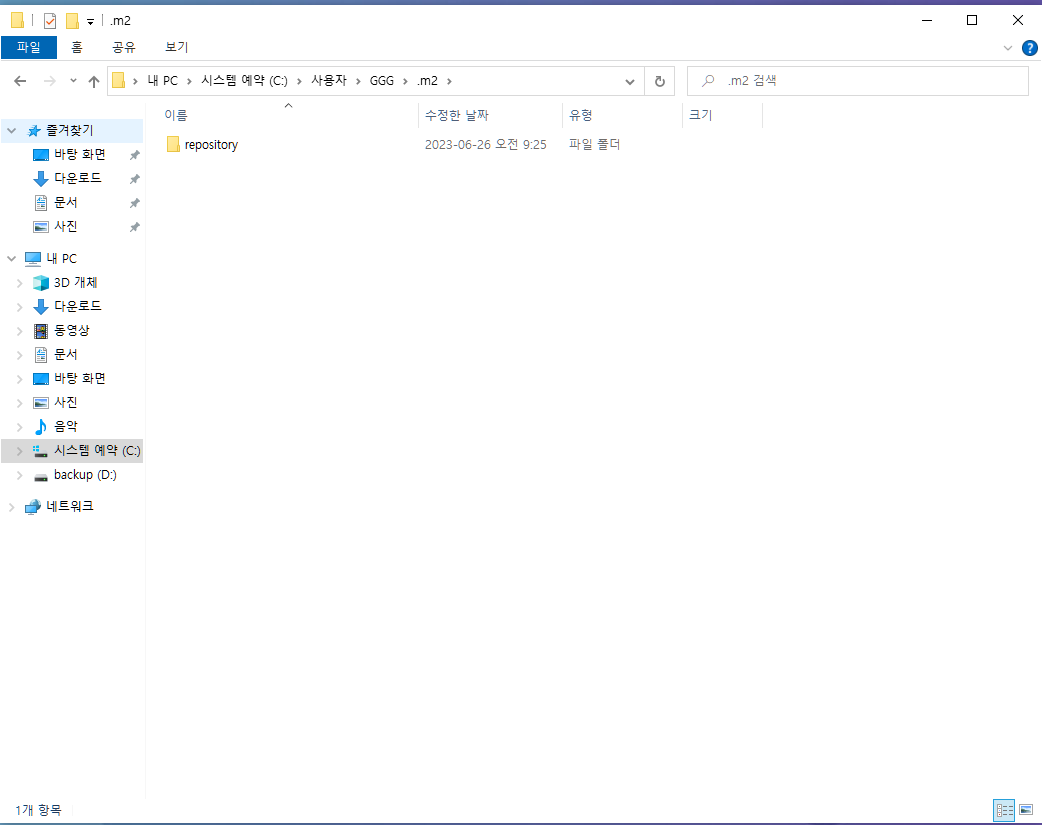Expand the 동영상 node
This screenshot has width=1042, height=825.
click(19, 331)
